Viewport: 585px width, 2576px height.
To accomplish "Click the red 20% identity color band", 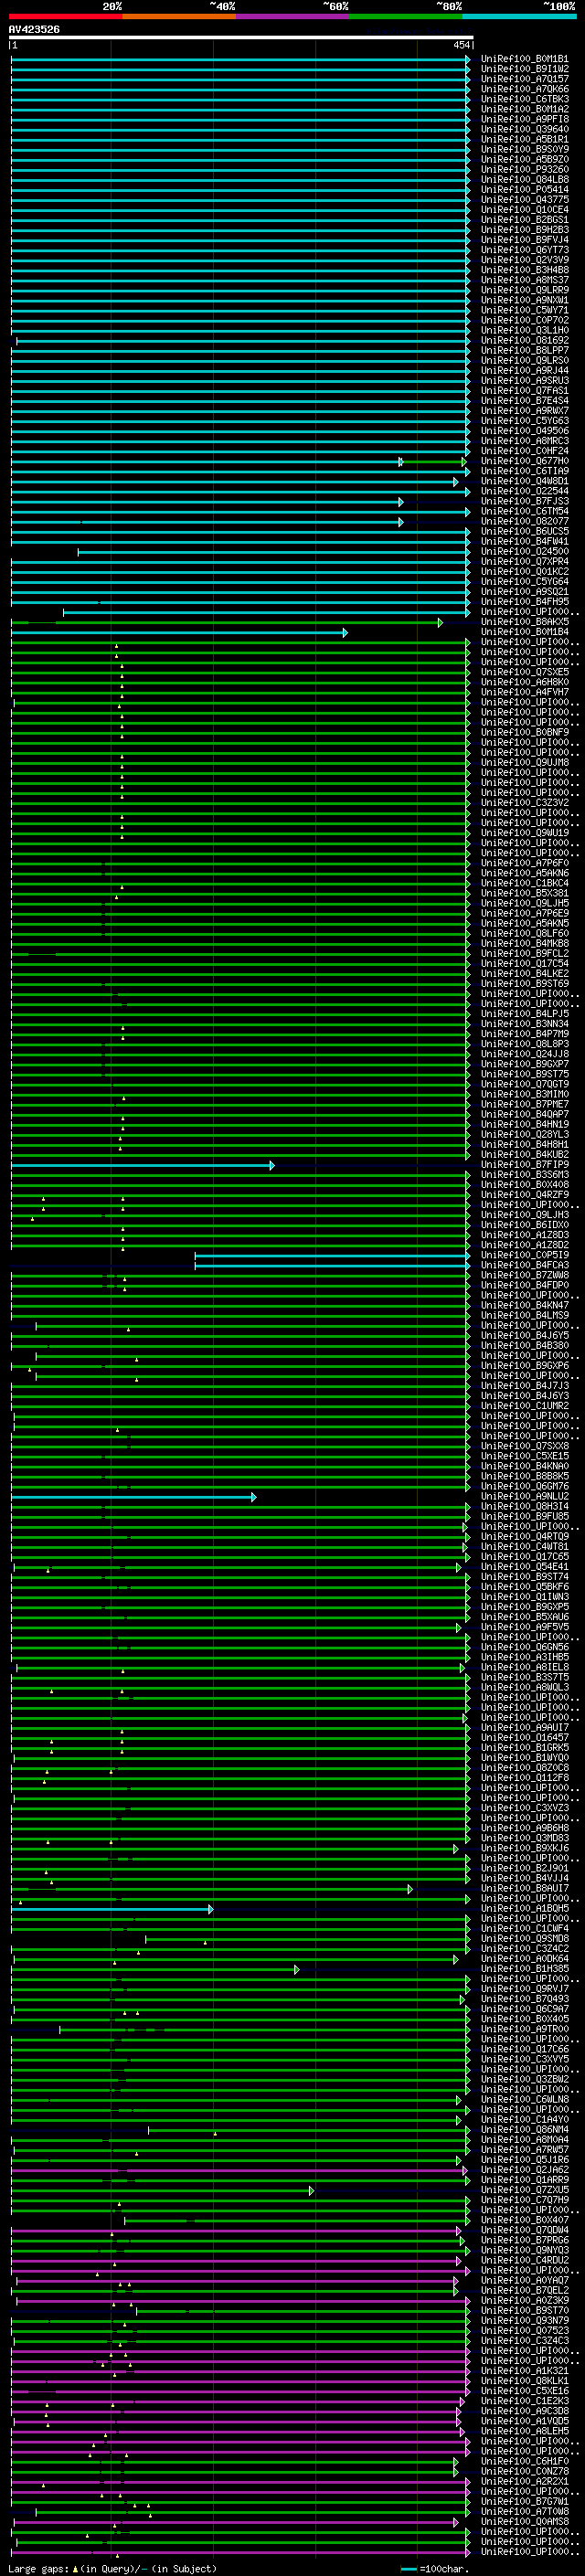I will click(x=66, y=16).
